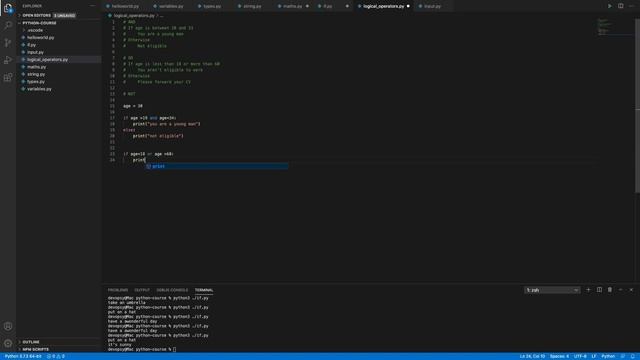Split the terminal pane
Image resolution: width=640 pixels, height=360 pixels.
(599, 290)
